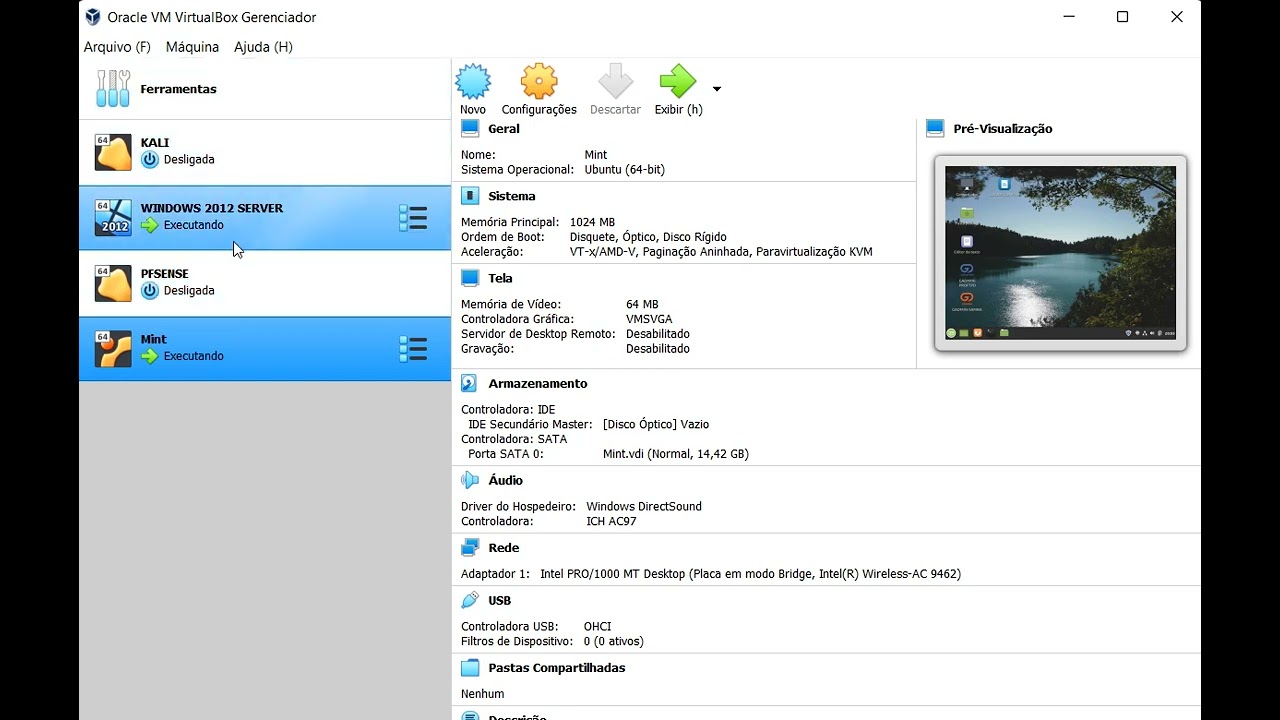Select the KALI virtual machine icon
Image resolution: width=1280 pixels, height=720 pixels.
pos(113,152)
